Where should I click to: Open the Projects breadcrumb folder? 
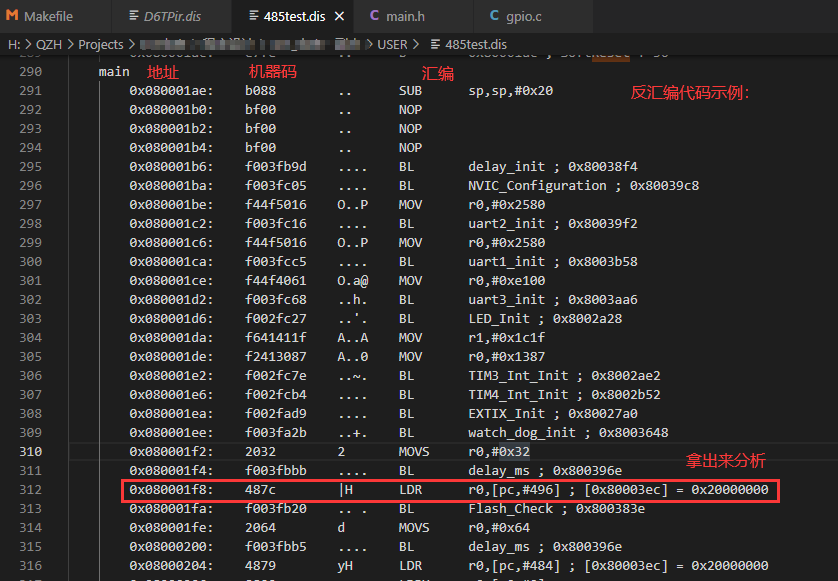coord(100,44)
